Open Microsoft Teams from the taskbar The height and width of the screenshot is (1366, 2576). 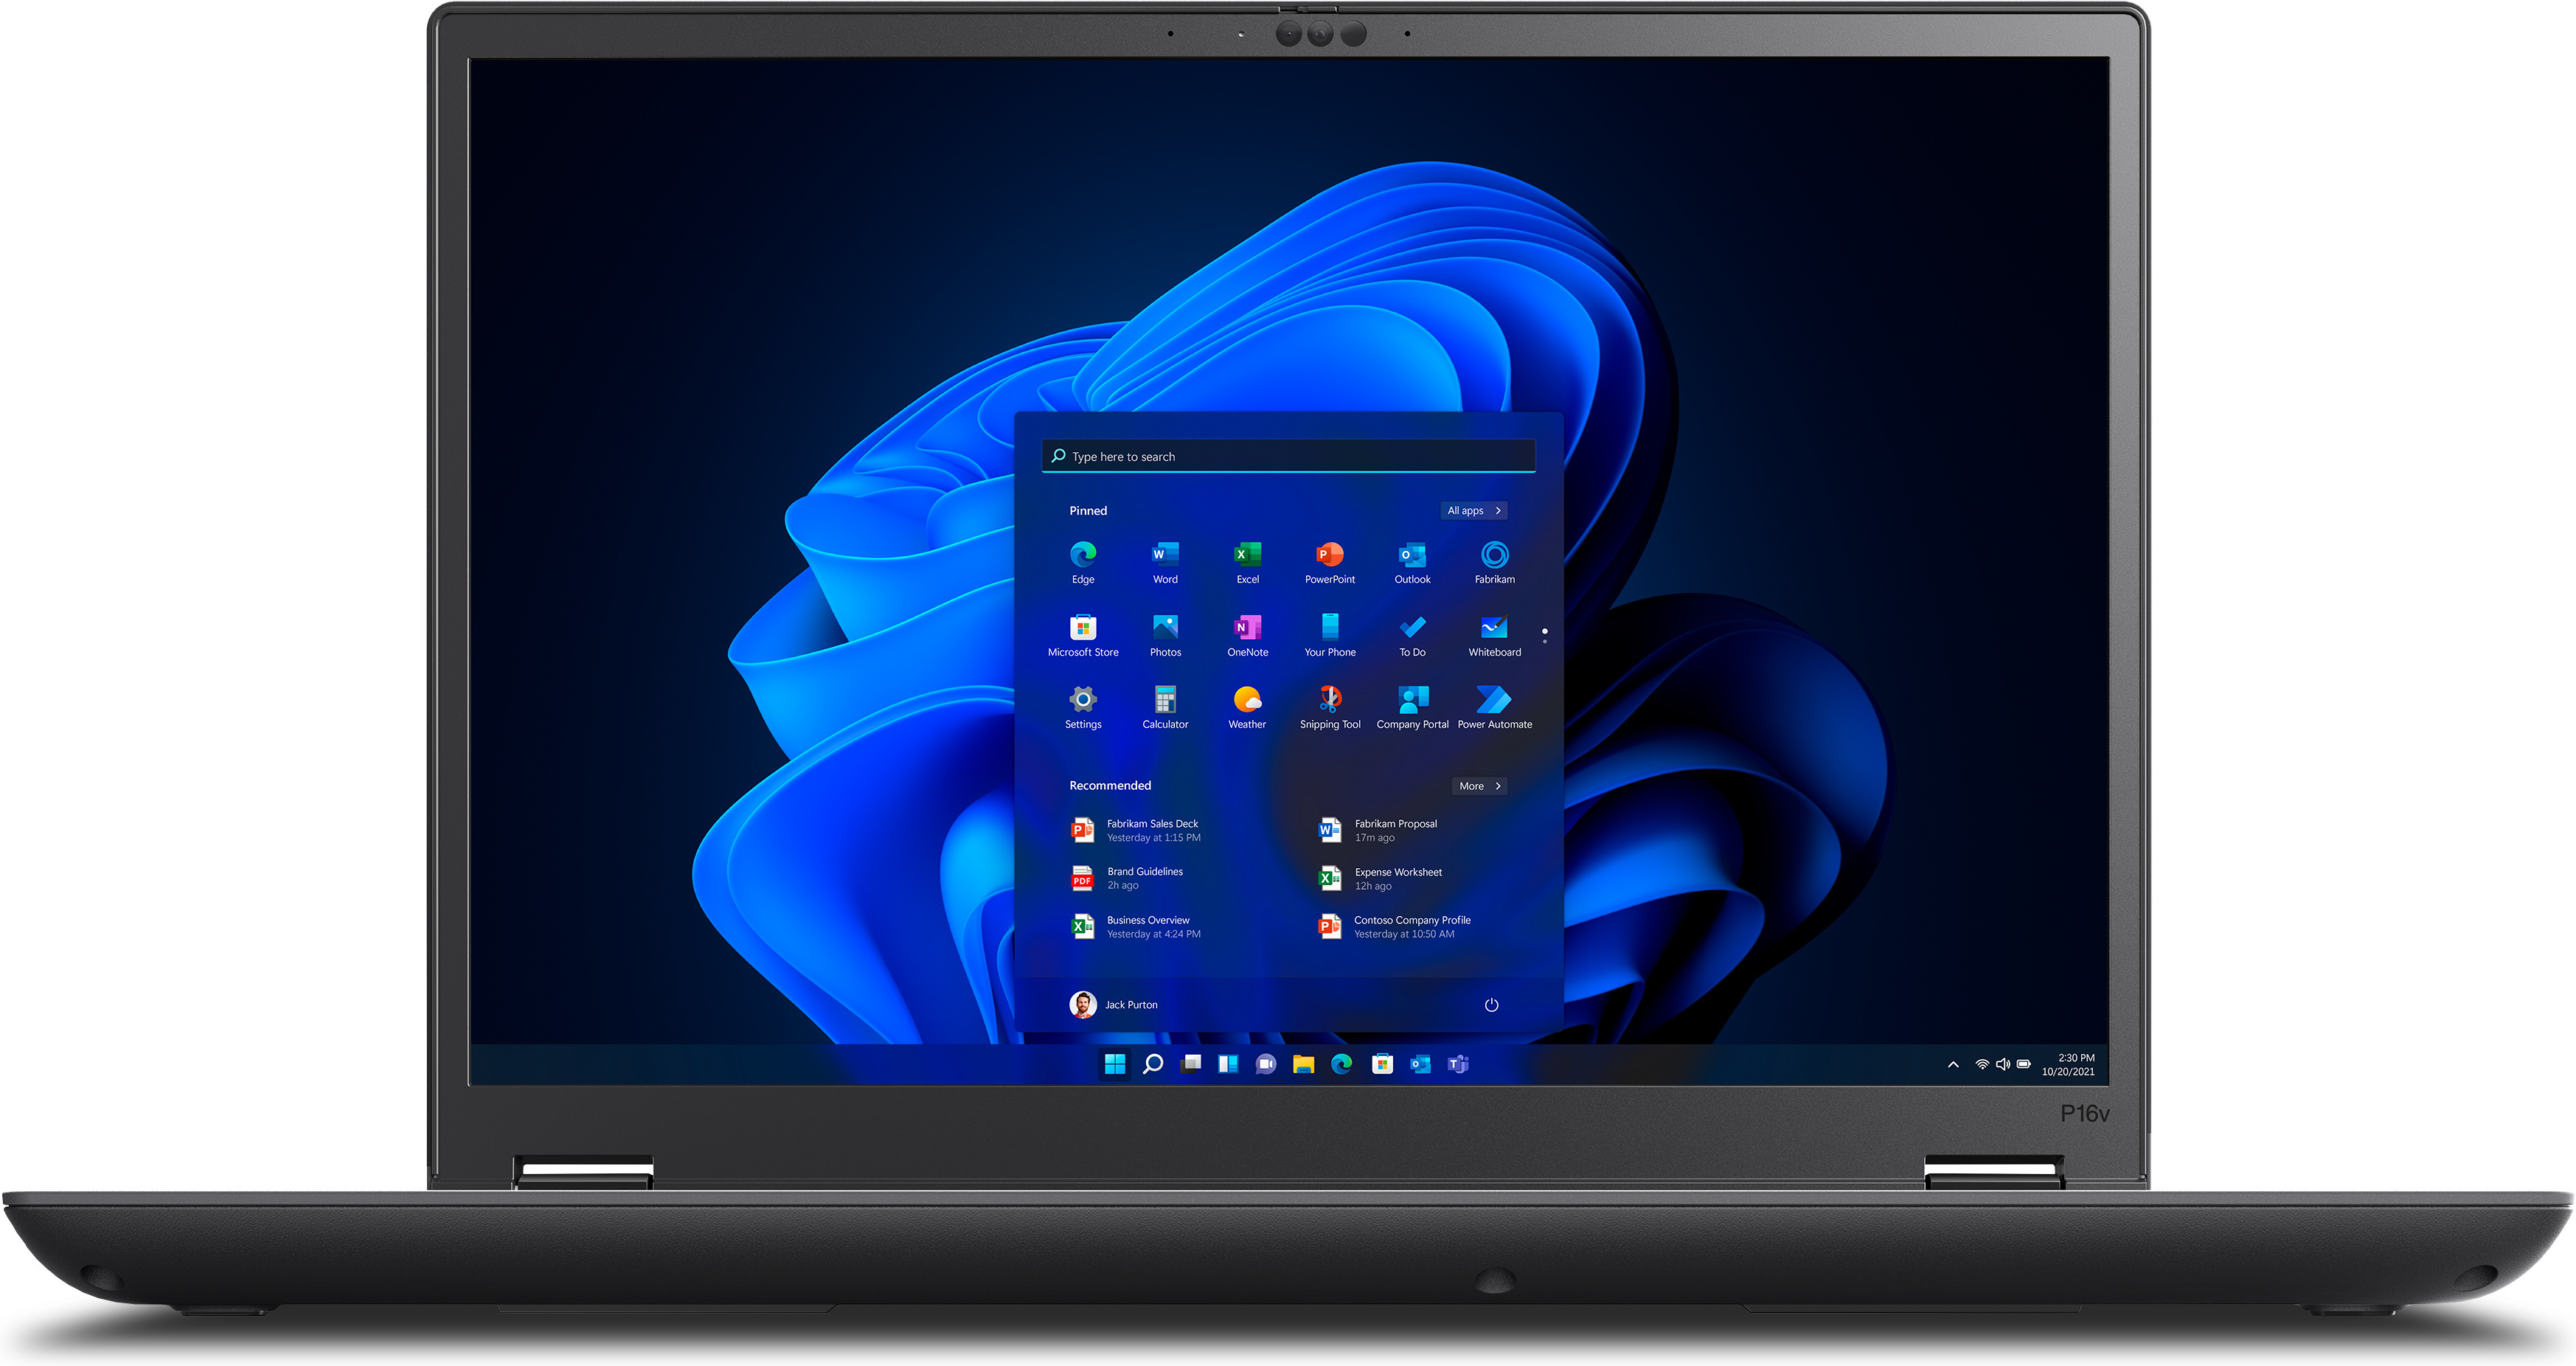coord(1458,1065)
